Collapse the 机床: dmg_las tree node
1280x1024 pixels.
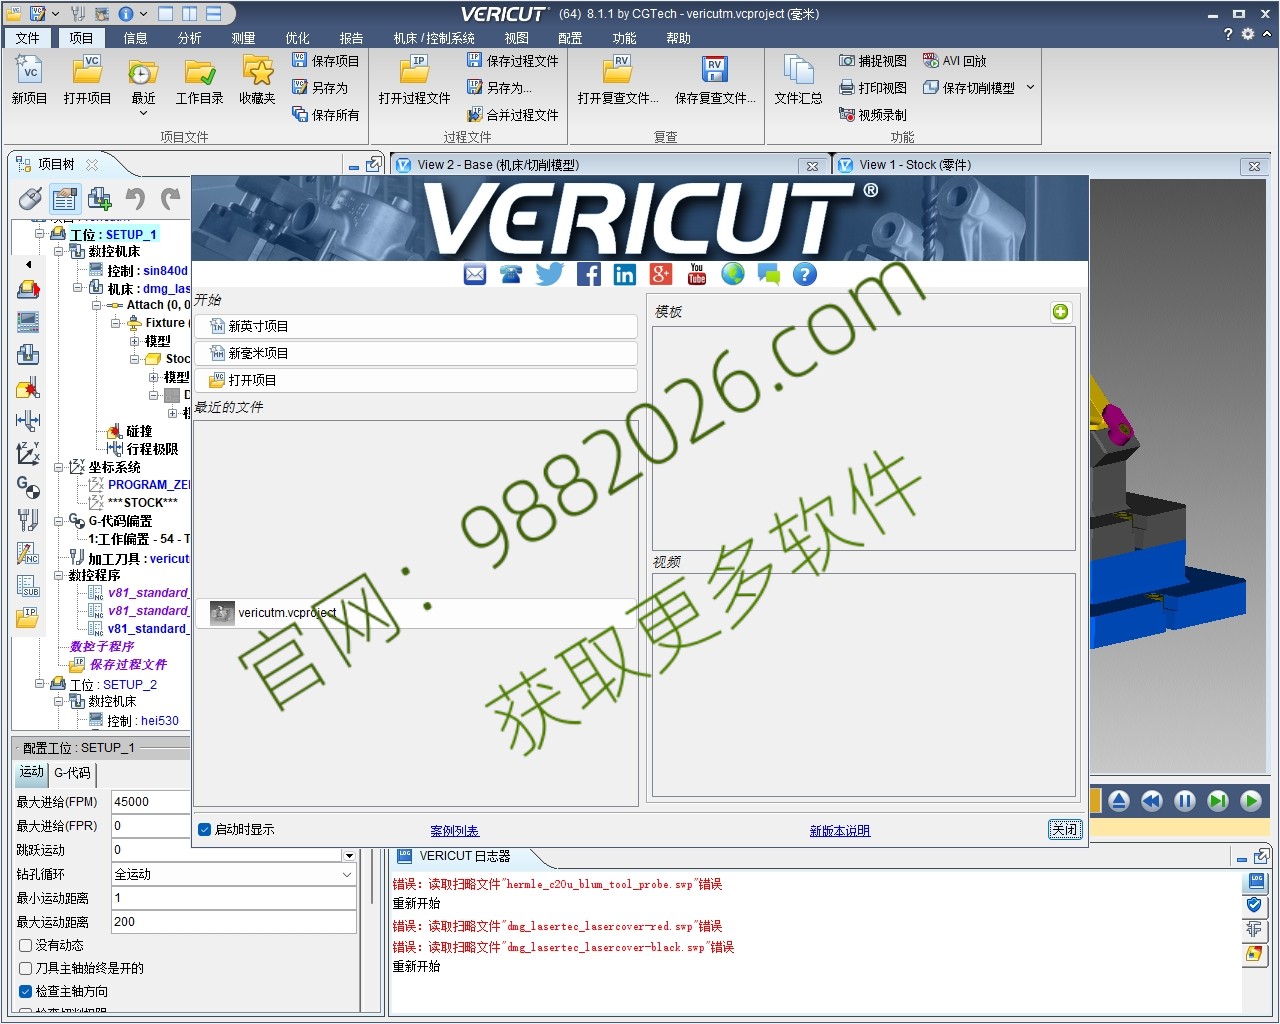[x=78, y=288]
